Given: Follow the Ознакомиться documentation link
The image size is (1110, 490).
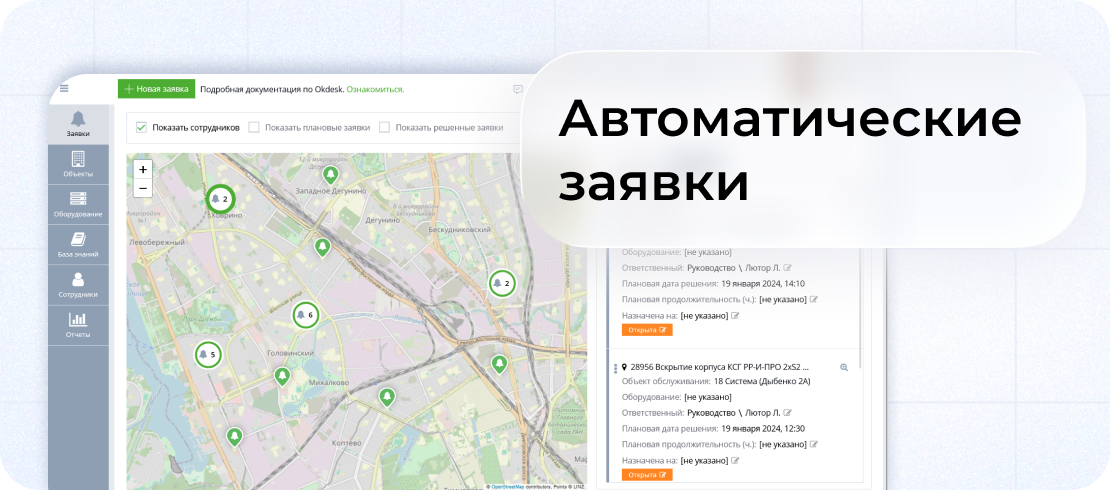Looking at the screenshot, I should (x=375, y=89).
